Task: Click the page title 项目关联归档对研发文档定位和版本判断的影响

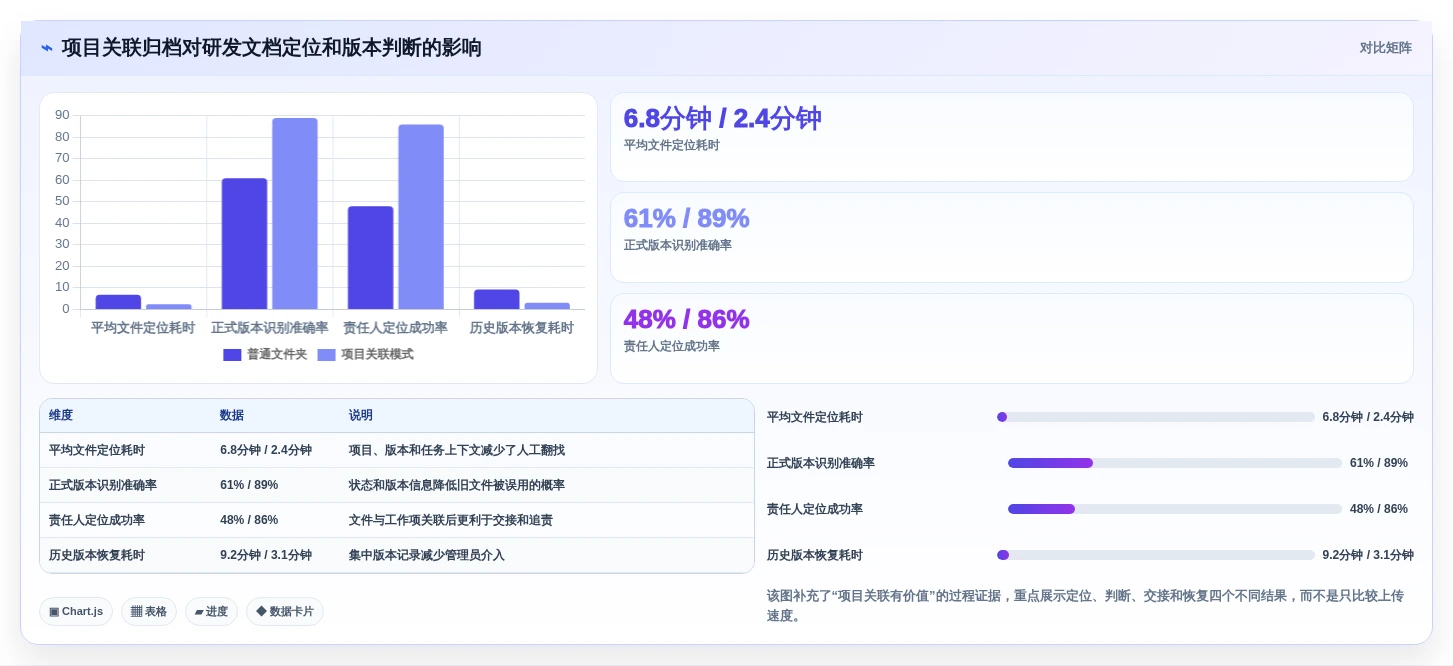Action: tap(271, 48)
